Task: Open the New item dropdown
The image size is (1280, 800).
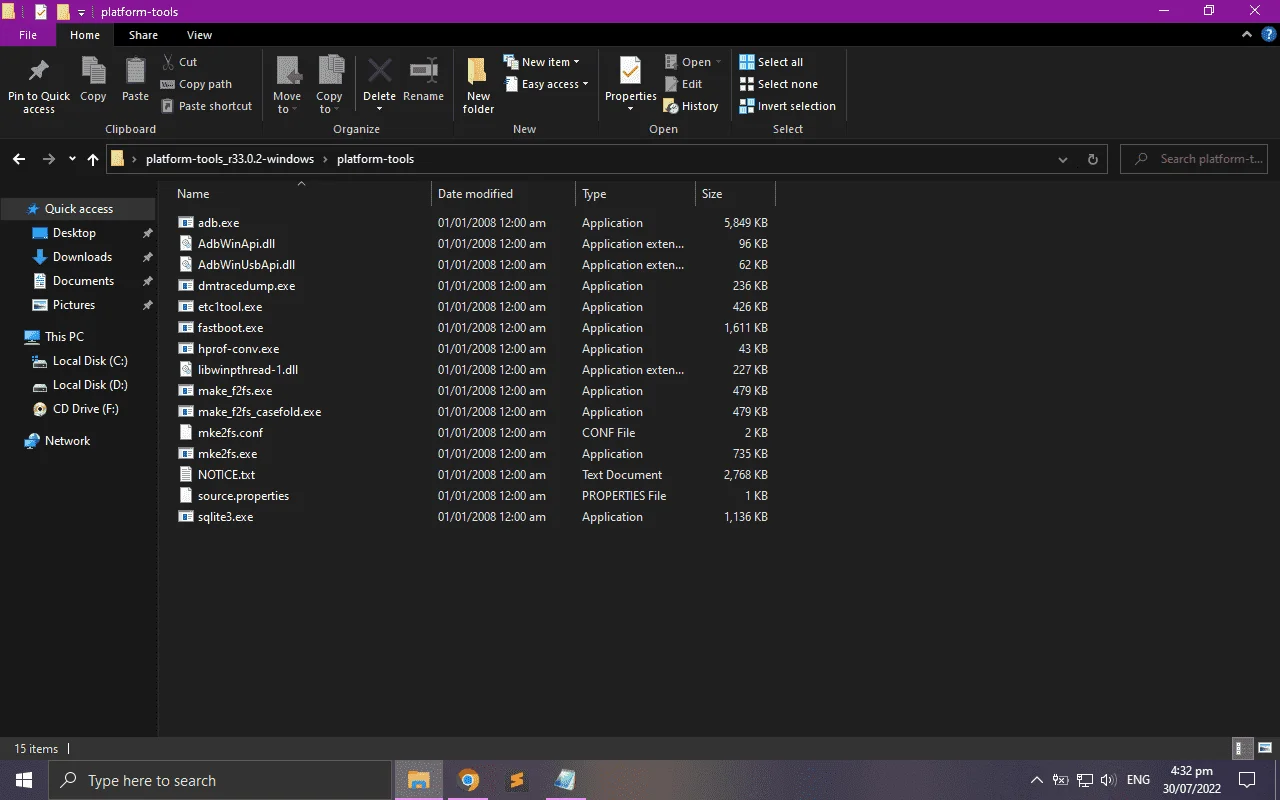Action: click(x=541, y=62)
